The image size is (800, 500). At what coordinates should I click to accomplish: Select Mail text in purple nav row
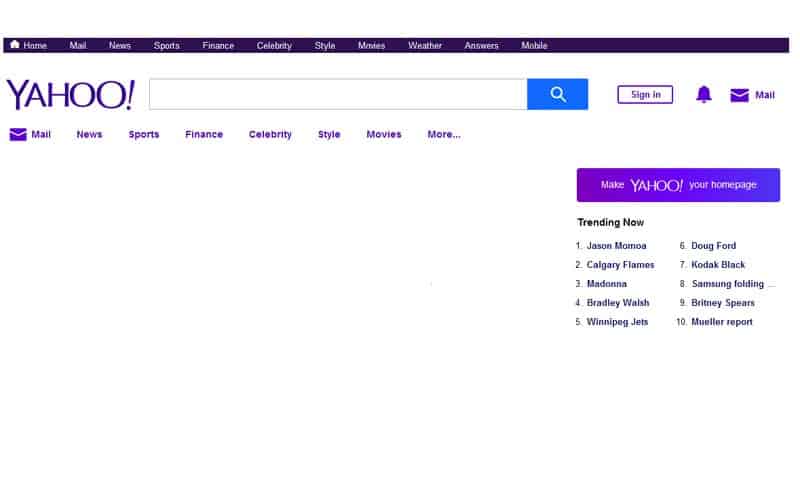[41, 134]
